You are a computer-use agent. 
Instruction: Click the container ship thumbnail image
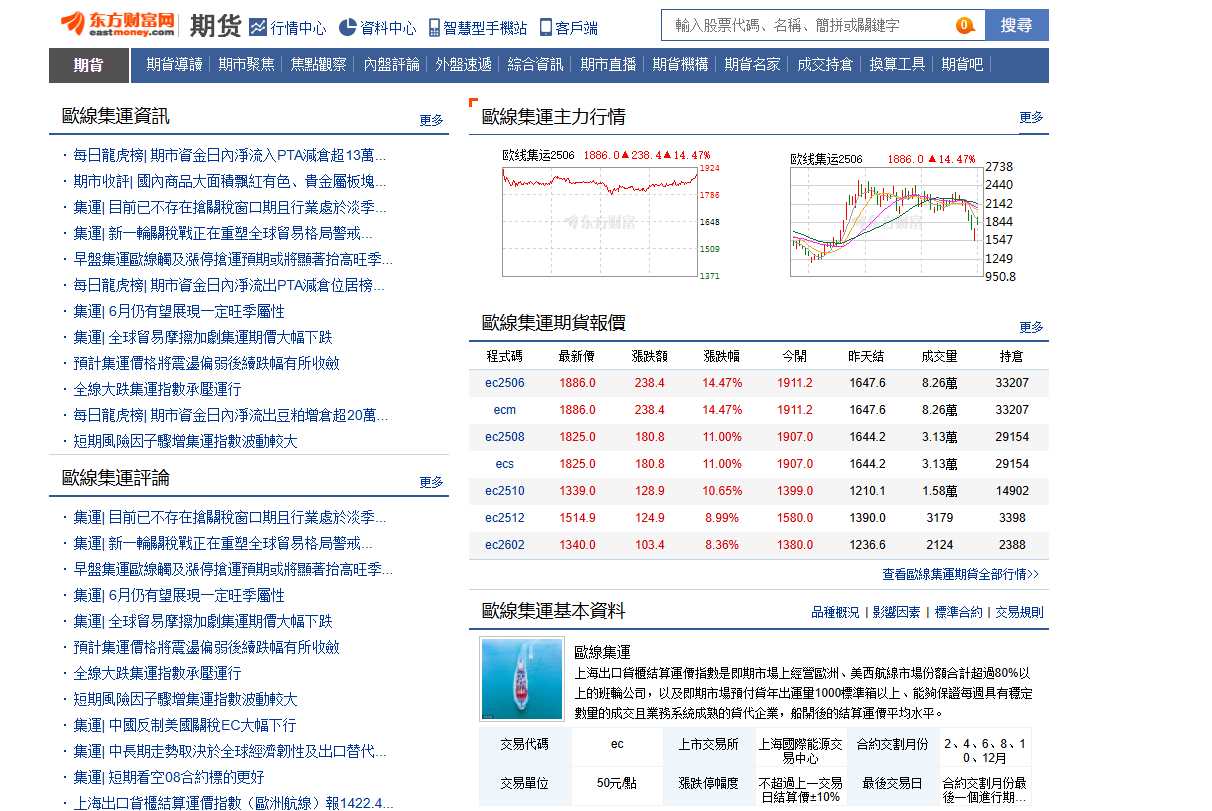(521, 679)
